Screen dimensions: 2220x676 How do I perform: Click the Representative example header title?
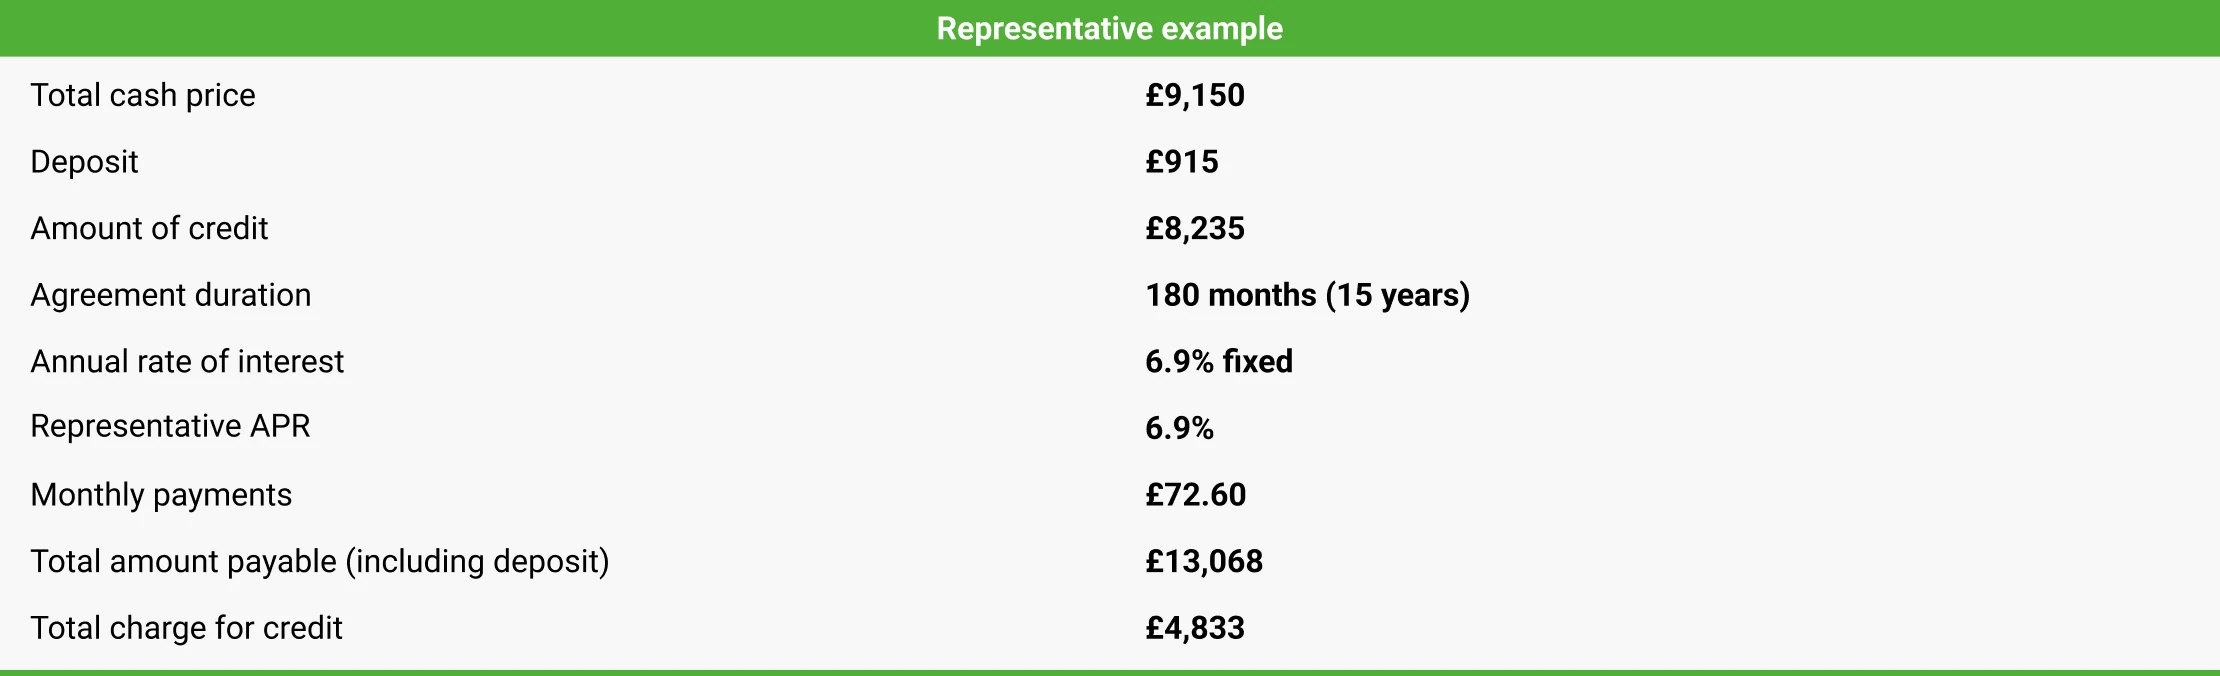point(1109,28)
